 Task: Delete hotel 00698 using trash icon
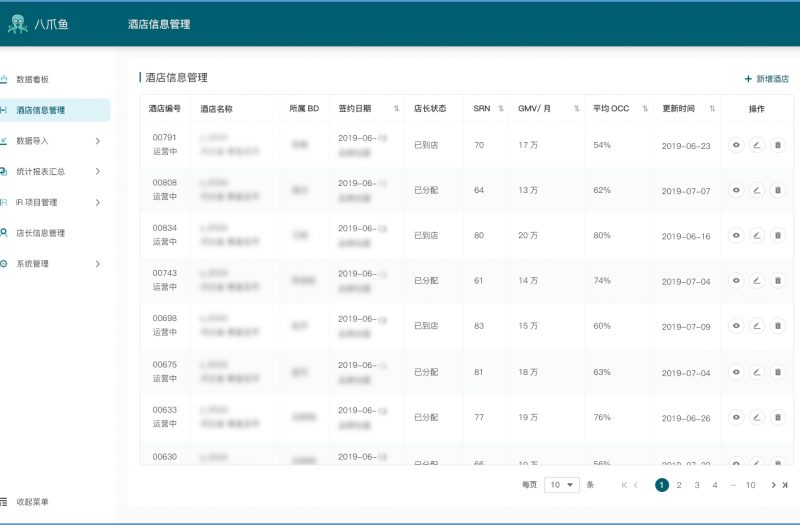pyautogui.click(x=778, y=326)
